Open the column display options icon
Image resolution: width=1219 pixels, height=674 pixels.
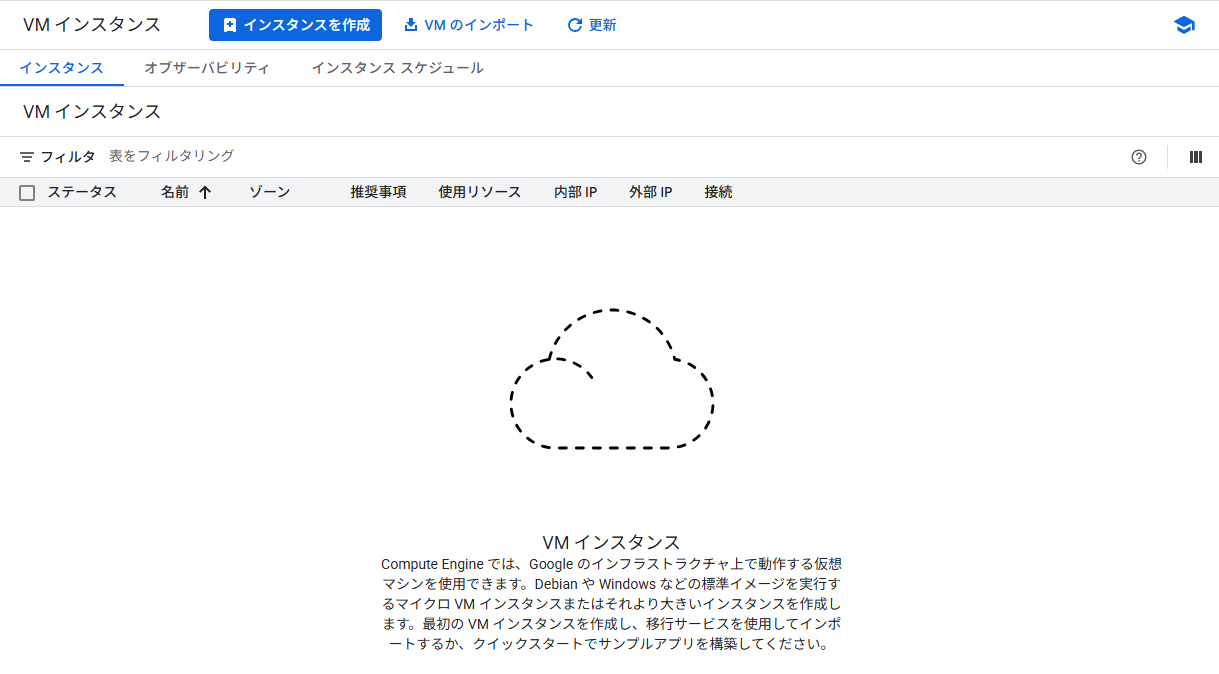click(1195, 157)
